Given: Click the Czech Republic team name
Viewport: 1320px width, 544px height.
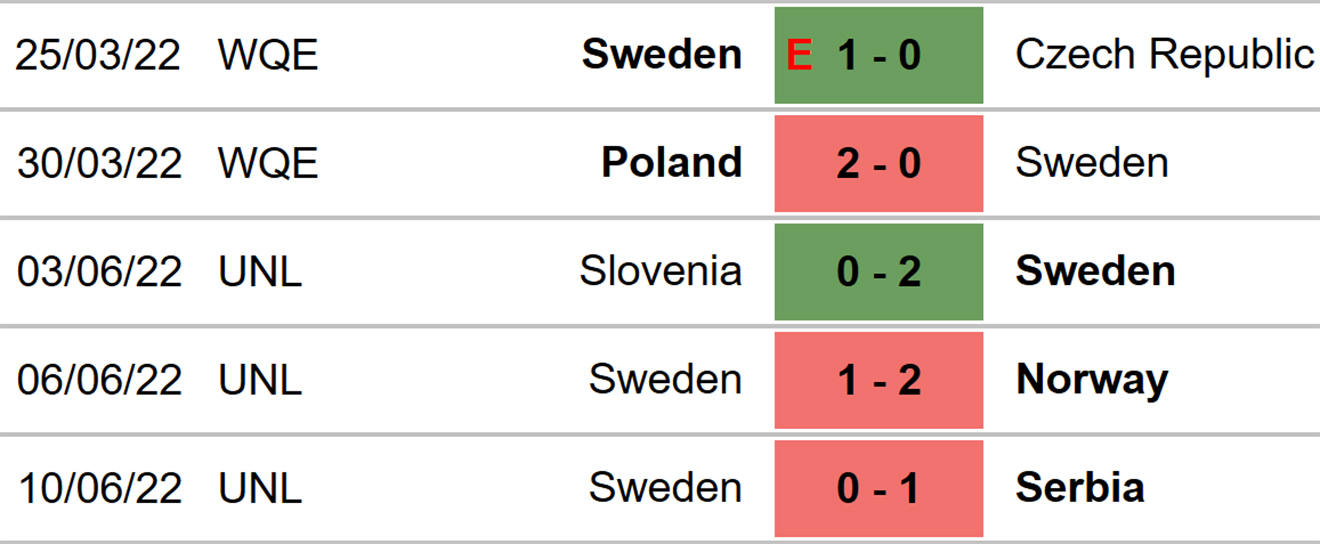Looking at the screenshot, I should [1165, 55].
